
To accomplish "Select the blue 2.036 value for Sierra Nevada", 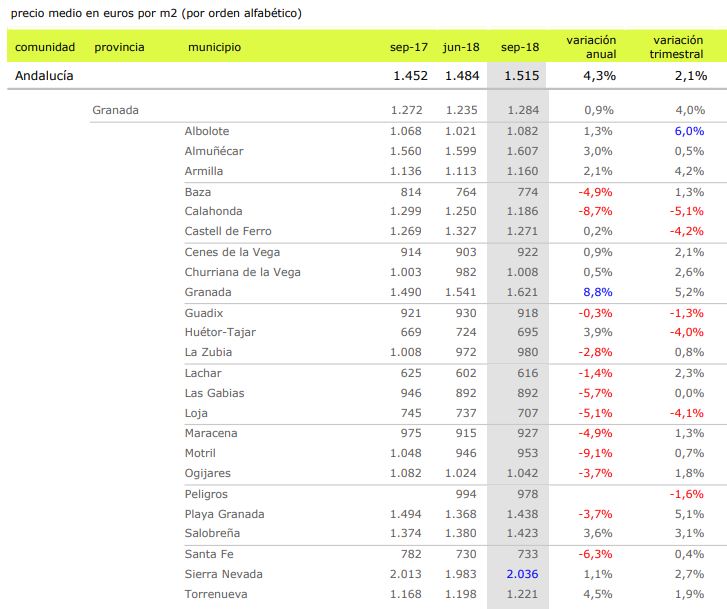I will (521, 574).
